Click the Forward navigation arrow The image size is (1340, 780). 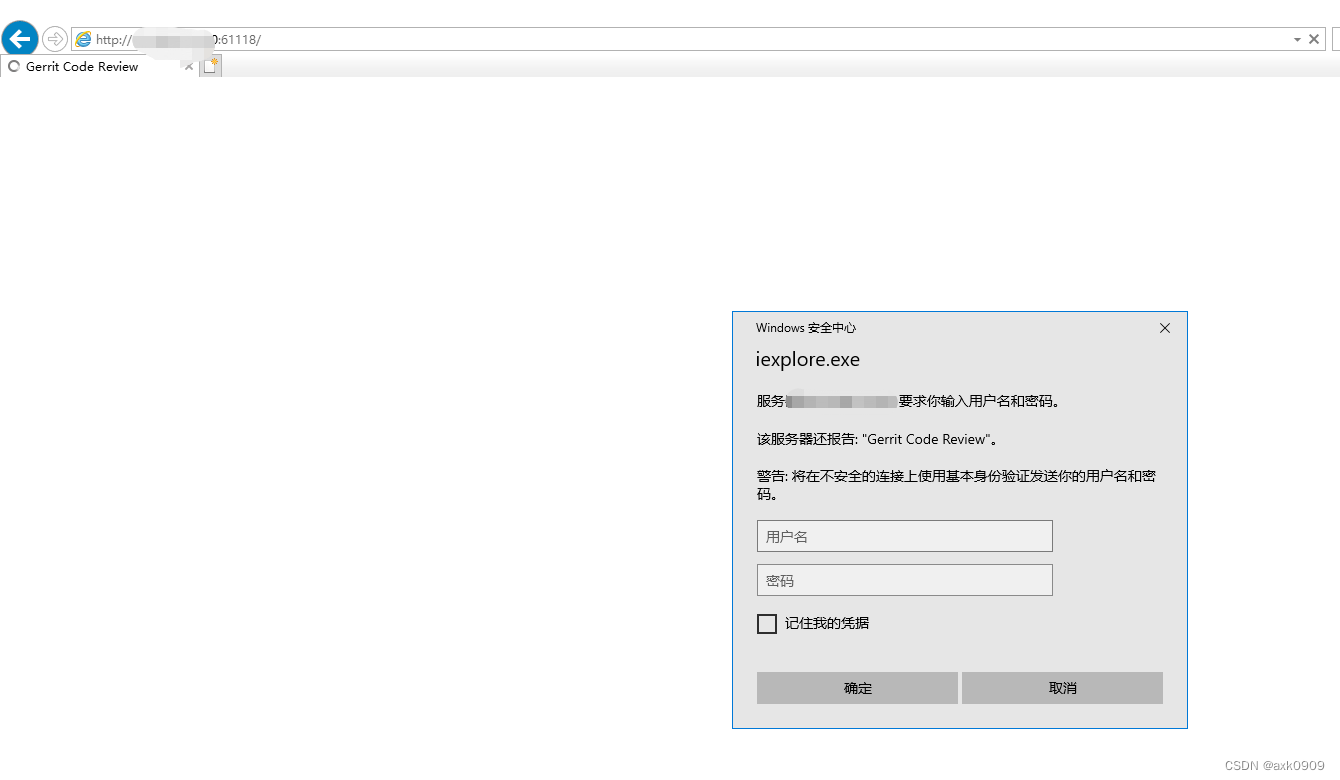(54, 38)
